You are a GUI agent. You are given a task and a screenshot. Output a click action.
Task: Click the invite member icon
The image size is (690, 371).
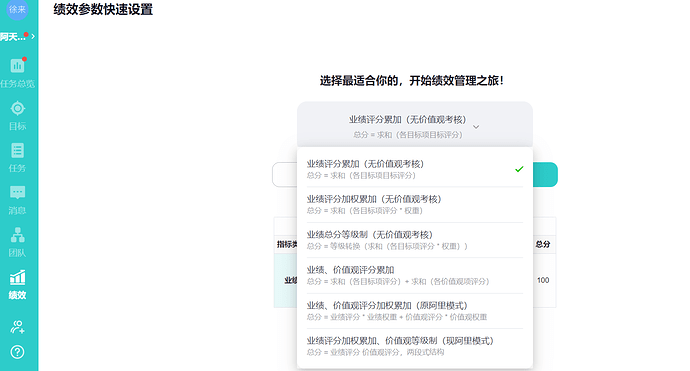click(x=18, y=327)
